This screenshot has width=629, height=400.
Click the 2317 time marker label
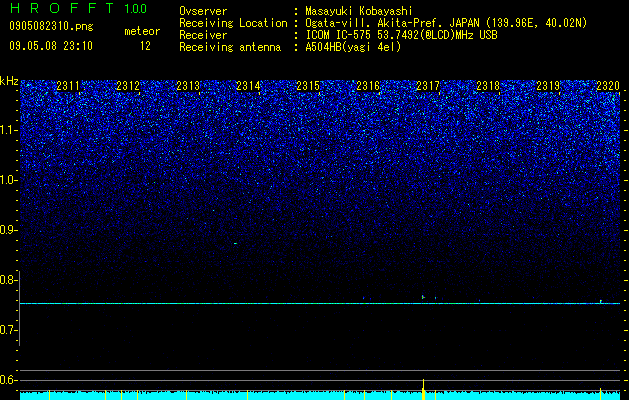point(428,86)
